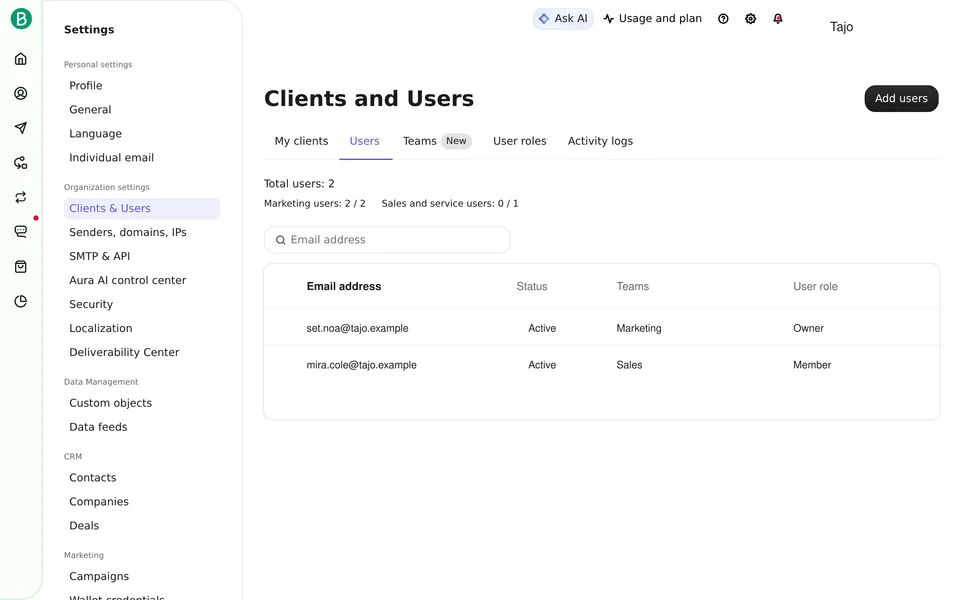The image size is (960, 600).
Task: Click the Add users button
Action: (x=901, y=99)
